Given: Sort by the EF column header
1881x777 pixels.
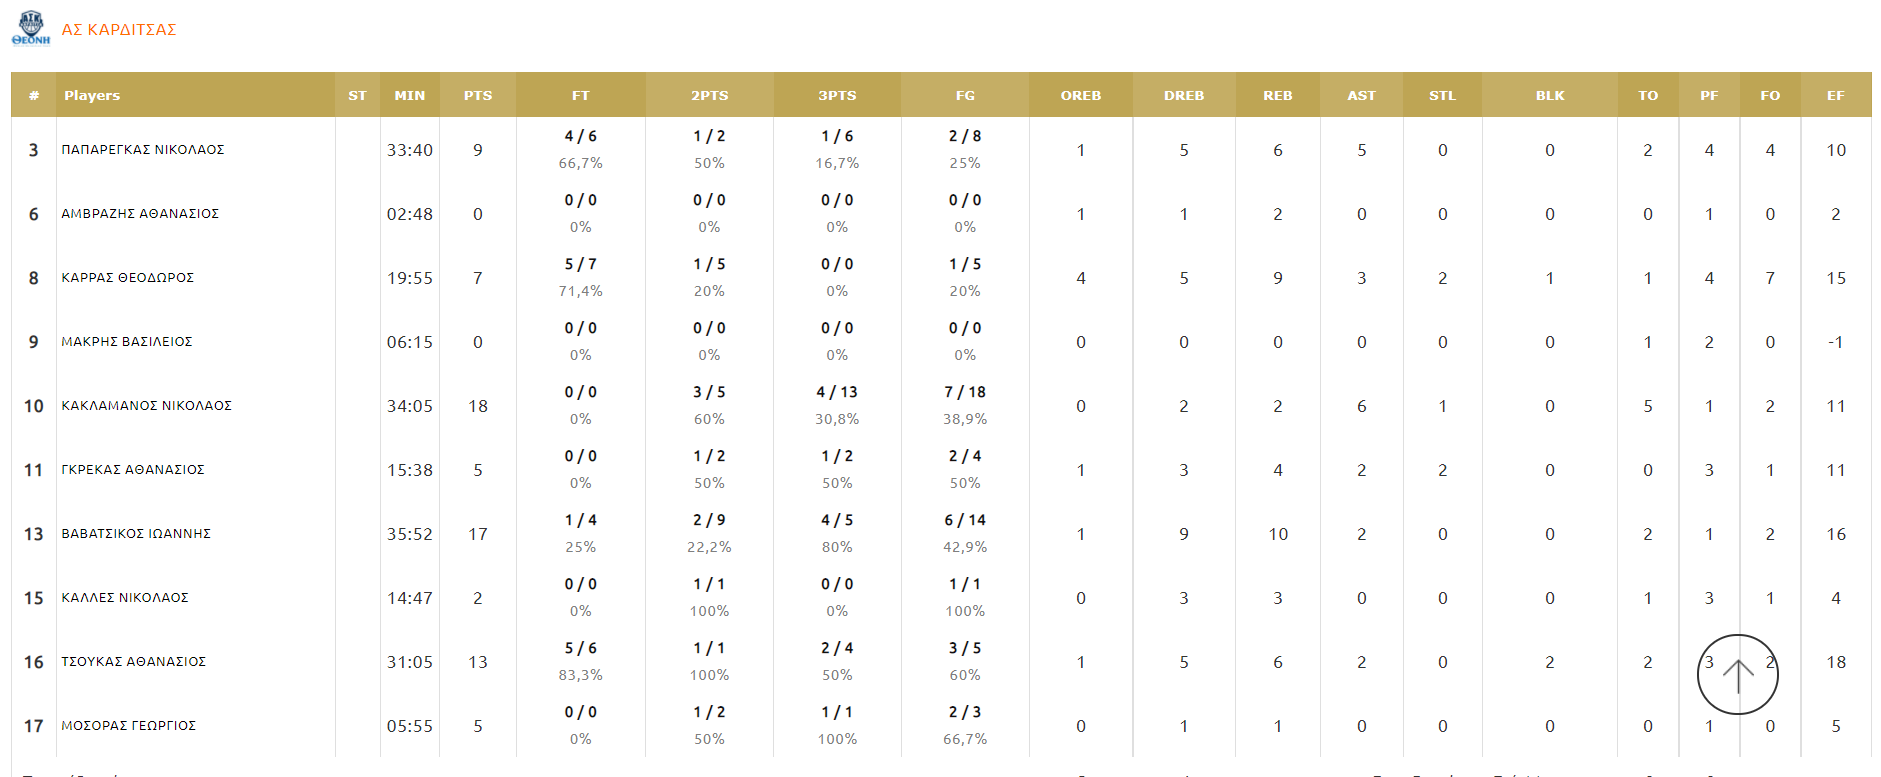Looking at the screenshot, I should pos(1835,96).
